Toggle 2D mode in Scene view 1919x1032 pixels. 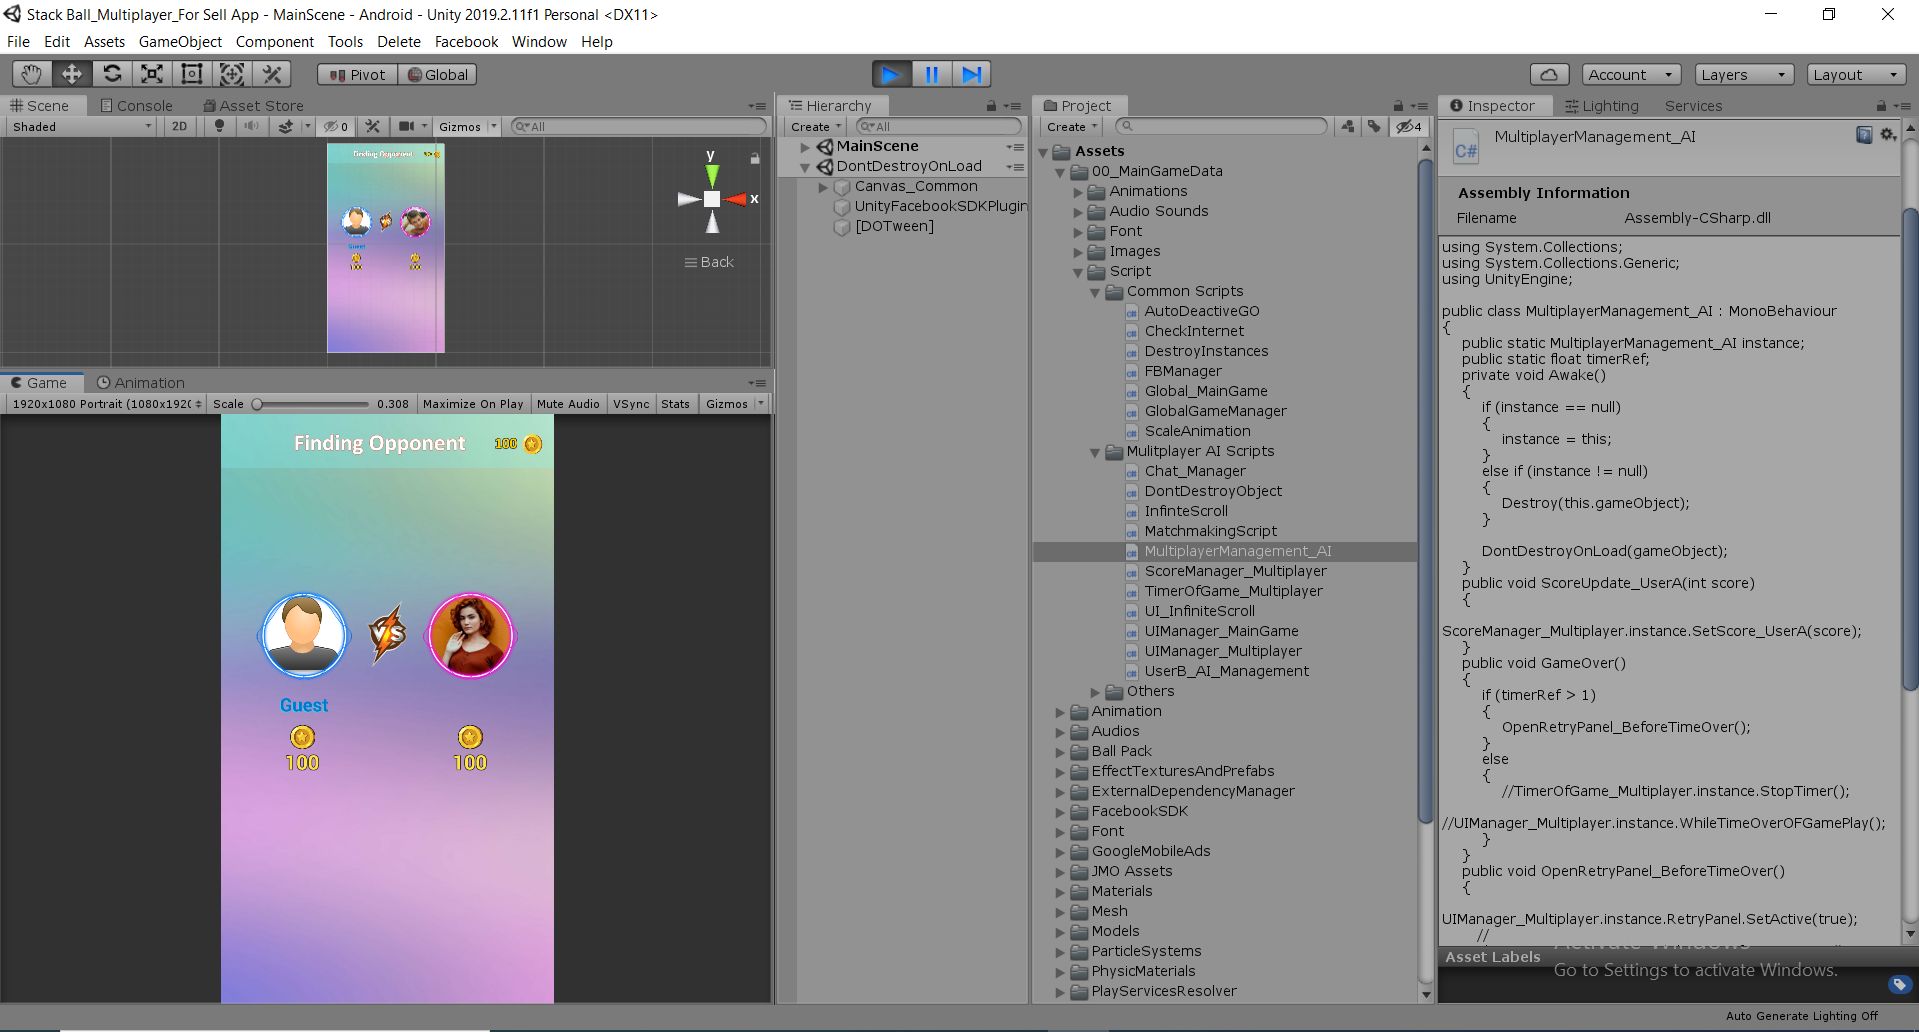(x=179, y=126)
